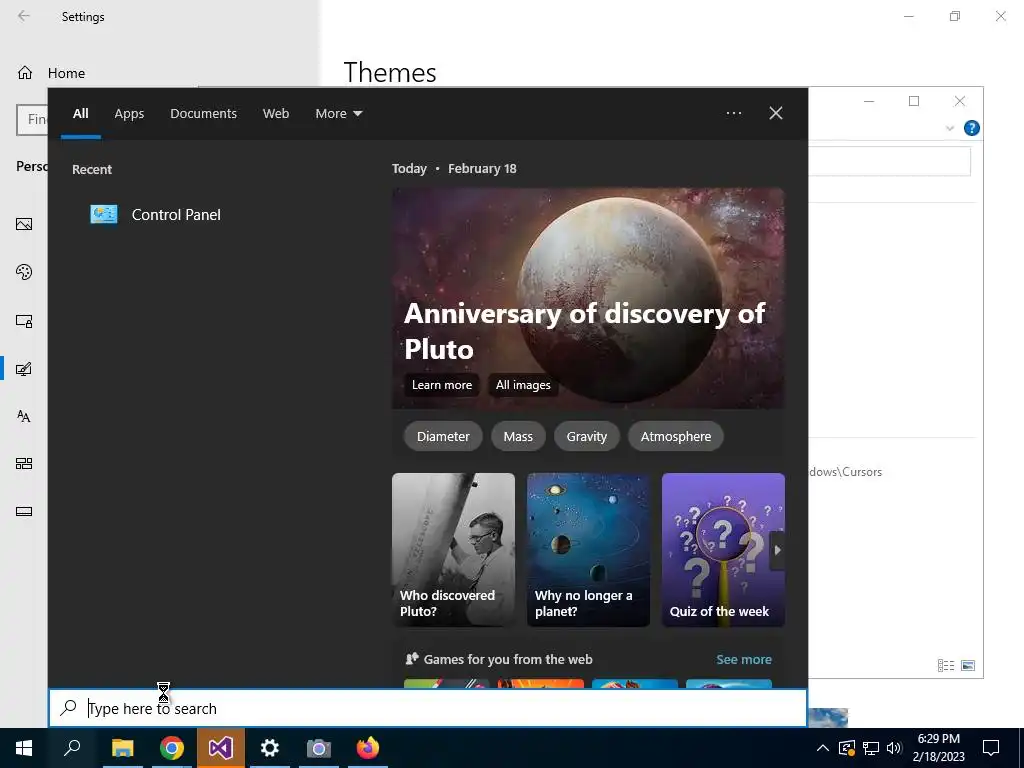
Task: Select the Diameter chip
Action: pos(443,436)
